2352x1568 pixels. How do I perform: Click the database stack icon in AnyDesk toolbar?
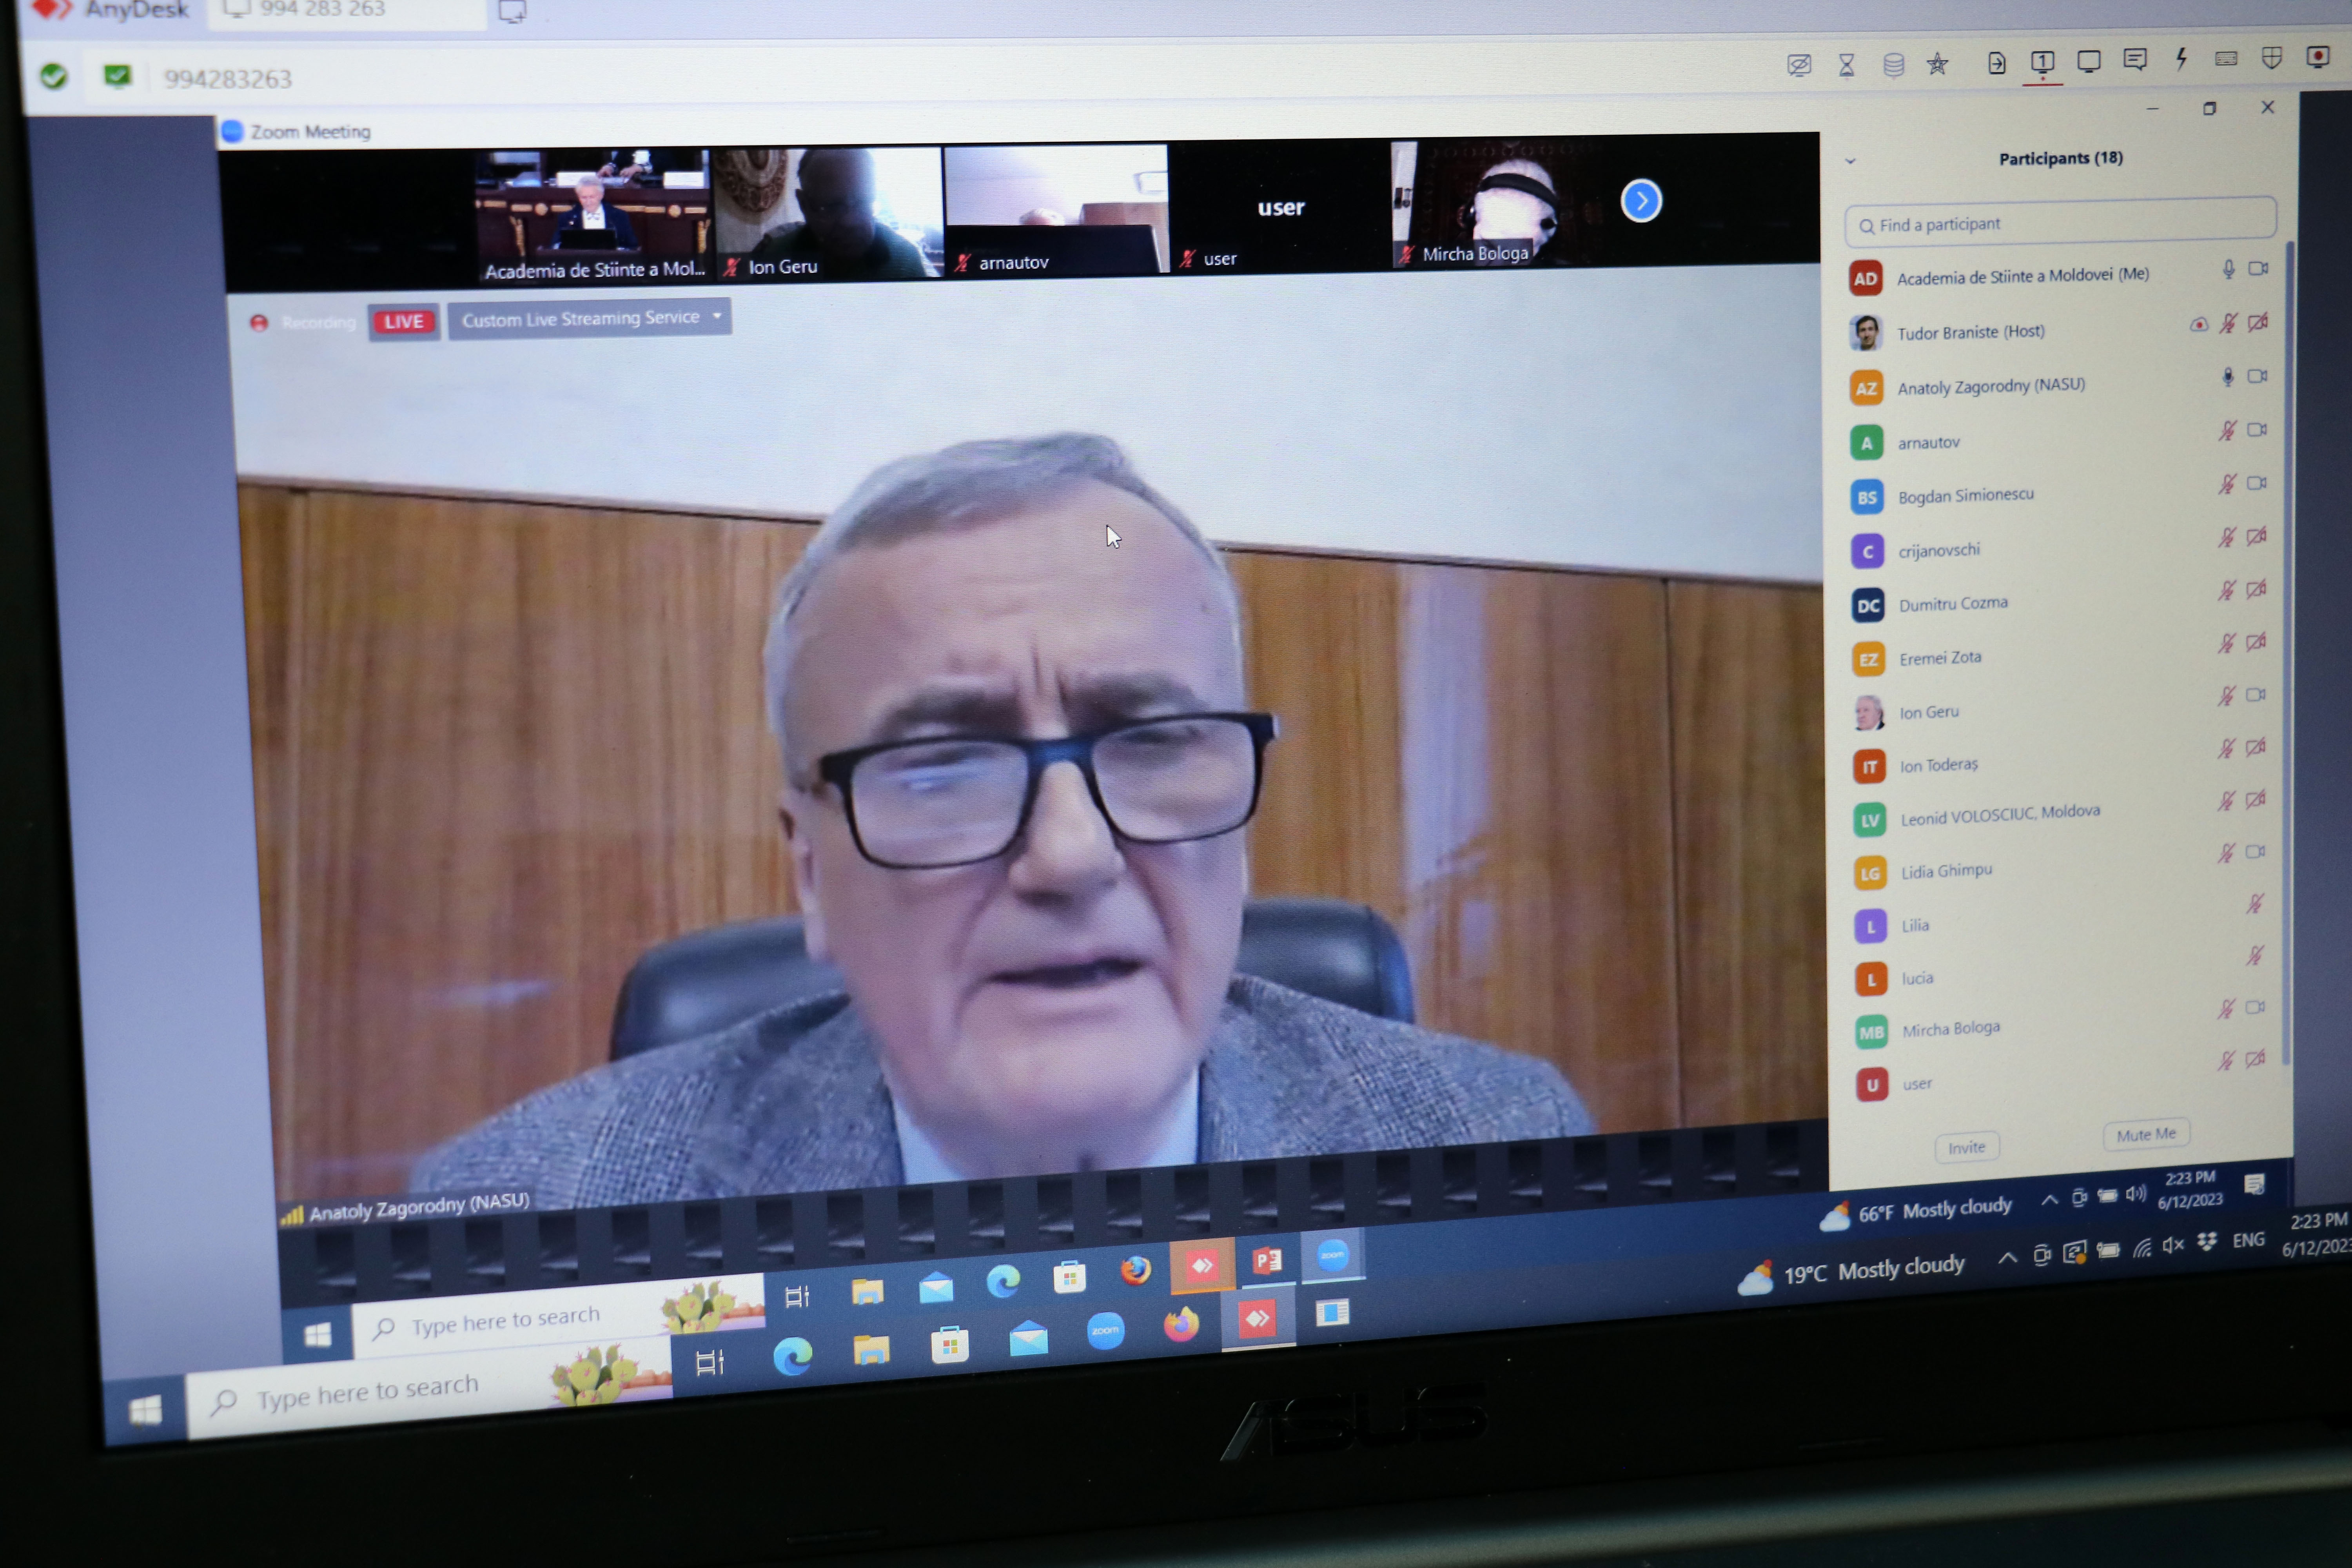(x=1893, y=66)
